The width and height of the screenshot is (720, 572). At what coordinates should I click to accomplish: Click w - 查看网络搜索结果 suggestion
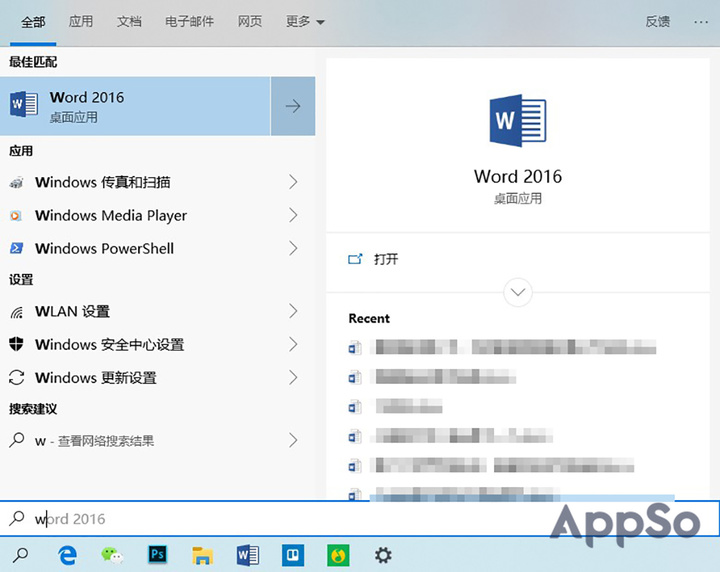click(94, 441)
